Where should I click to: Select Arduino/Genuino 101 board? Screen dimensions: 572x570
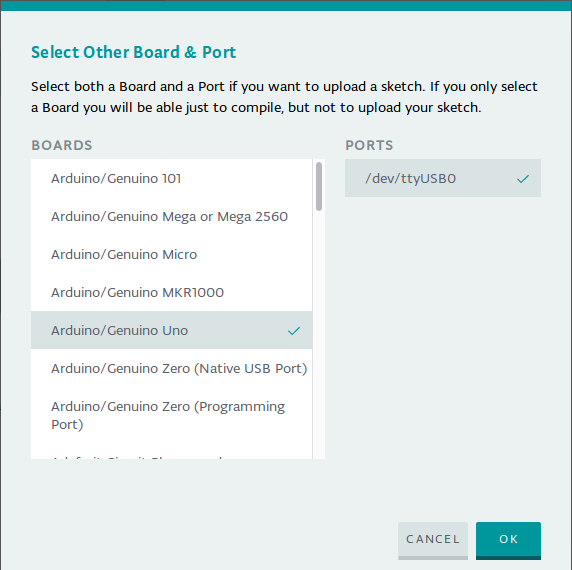coord(171,178)
